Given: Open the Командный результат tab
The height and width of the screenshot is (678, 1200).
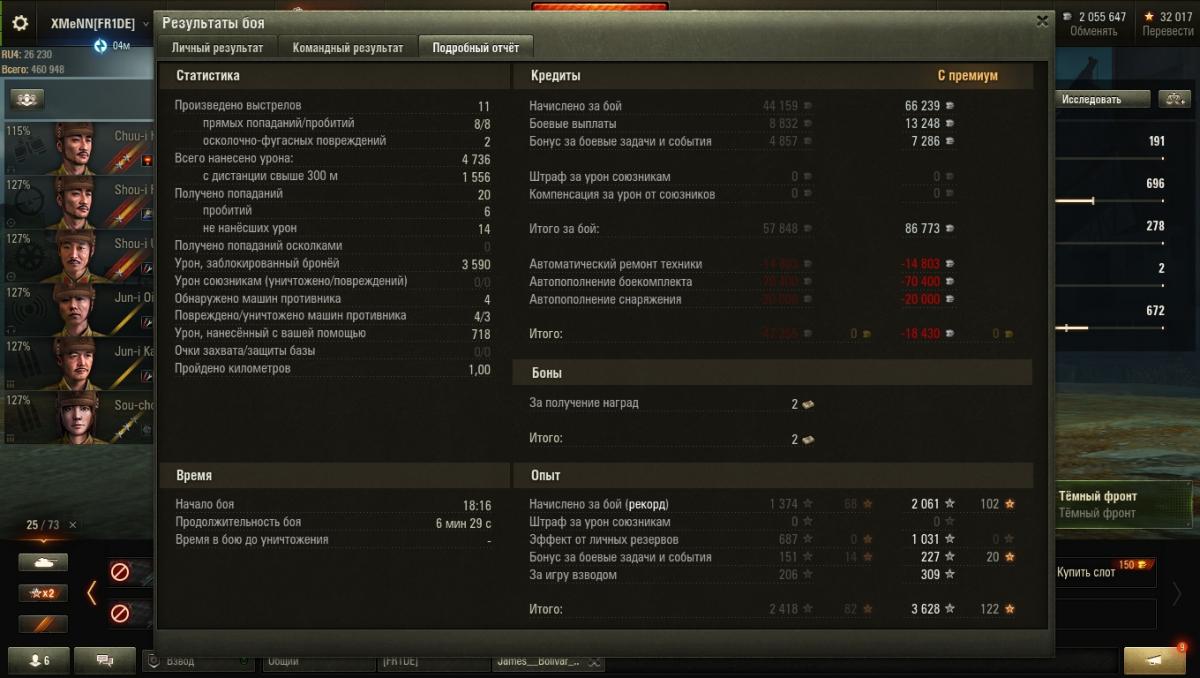Looking at the screenshot, I should tap(348, 47).
